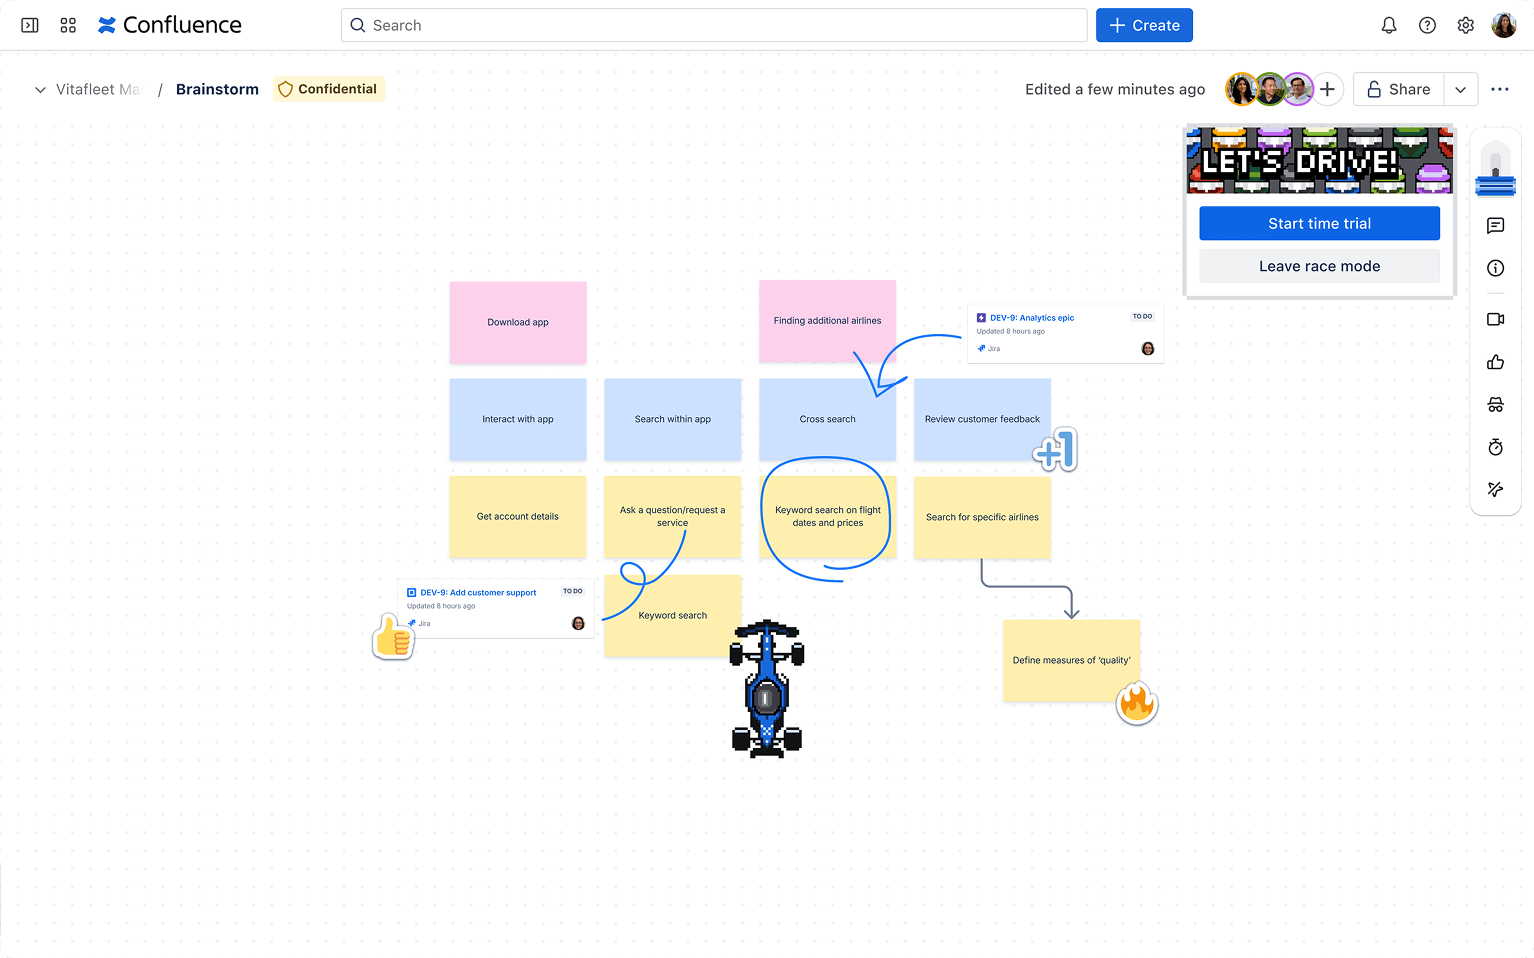Open the help question mark icon

pyautogui.click(x=1427, y=25)
